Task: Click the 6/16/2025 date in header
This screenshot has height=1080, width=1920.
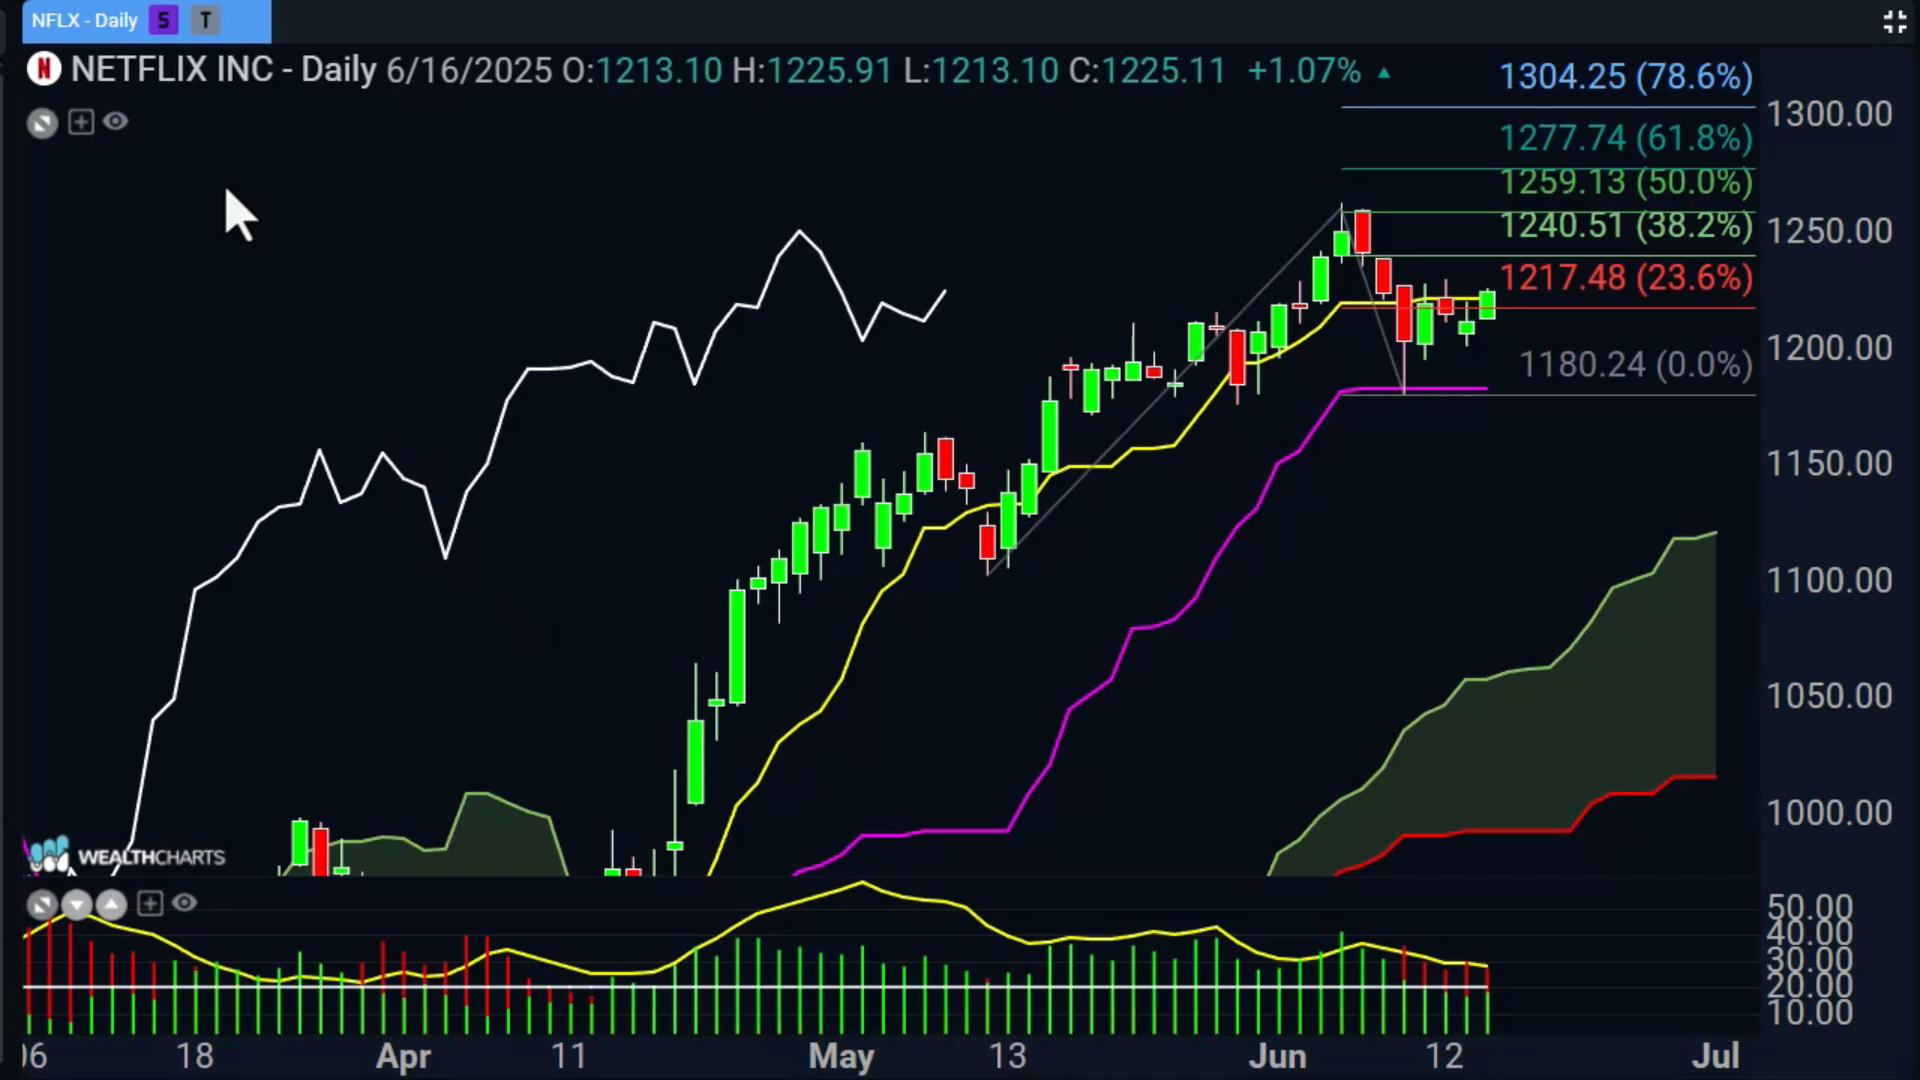Action: coord(469,71)
